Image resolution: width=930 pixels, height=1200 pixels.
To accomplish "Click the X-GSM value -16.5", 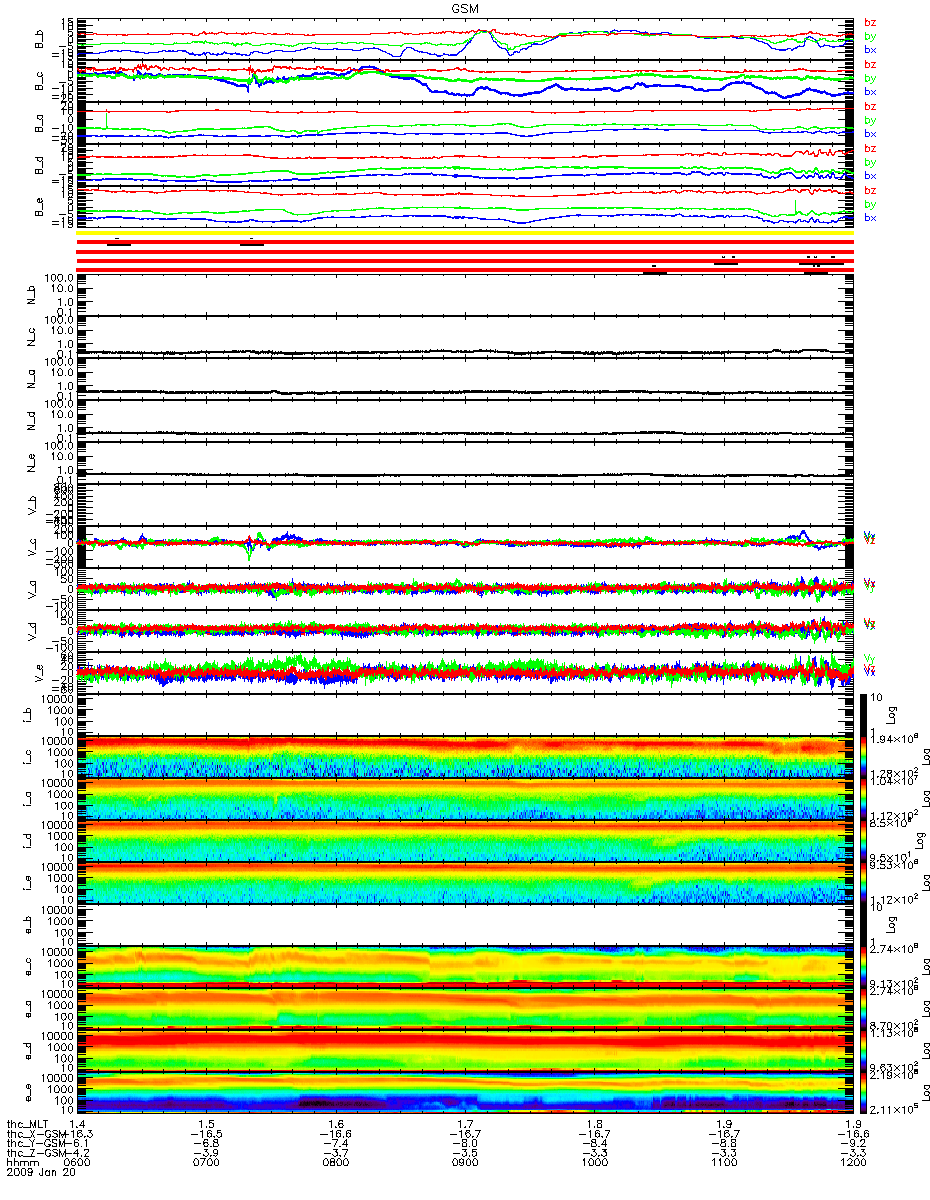I will (x=206, y=1134).
